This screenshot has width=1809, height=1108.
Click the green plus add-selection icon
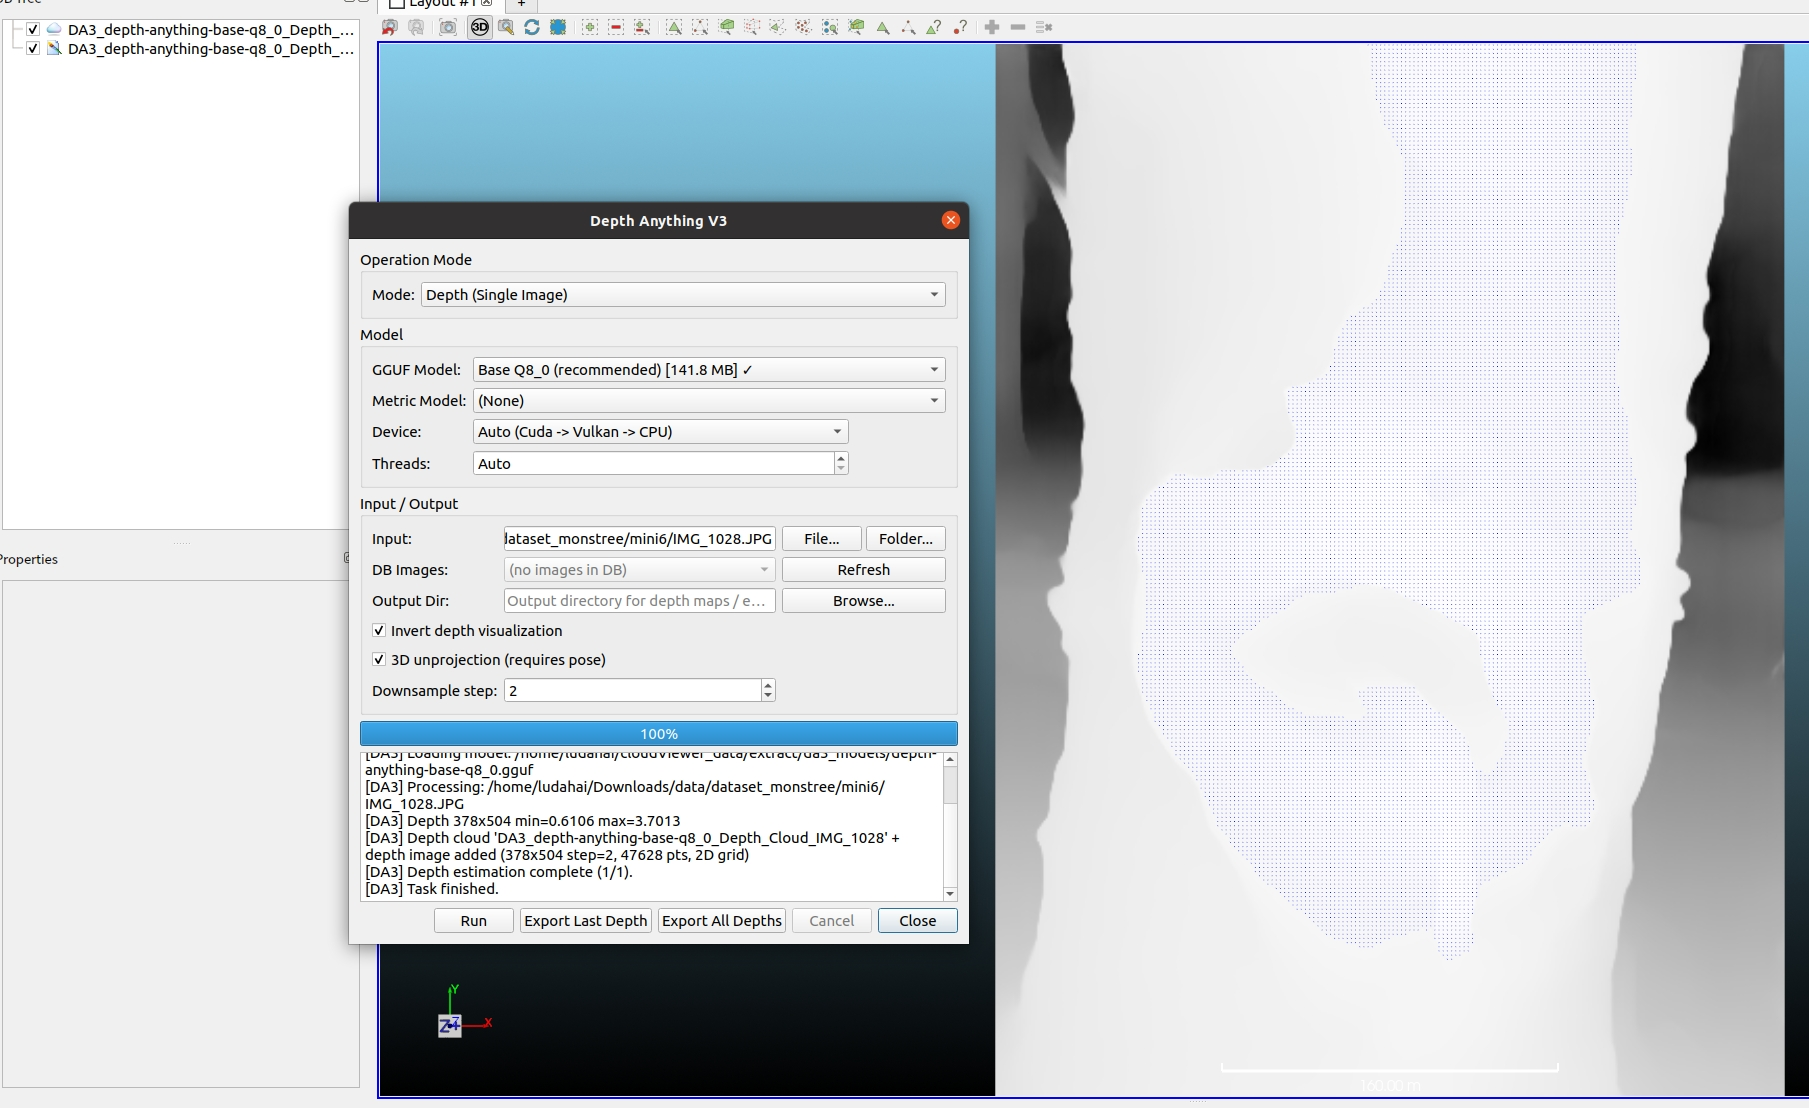tap(590, 27)
